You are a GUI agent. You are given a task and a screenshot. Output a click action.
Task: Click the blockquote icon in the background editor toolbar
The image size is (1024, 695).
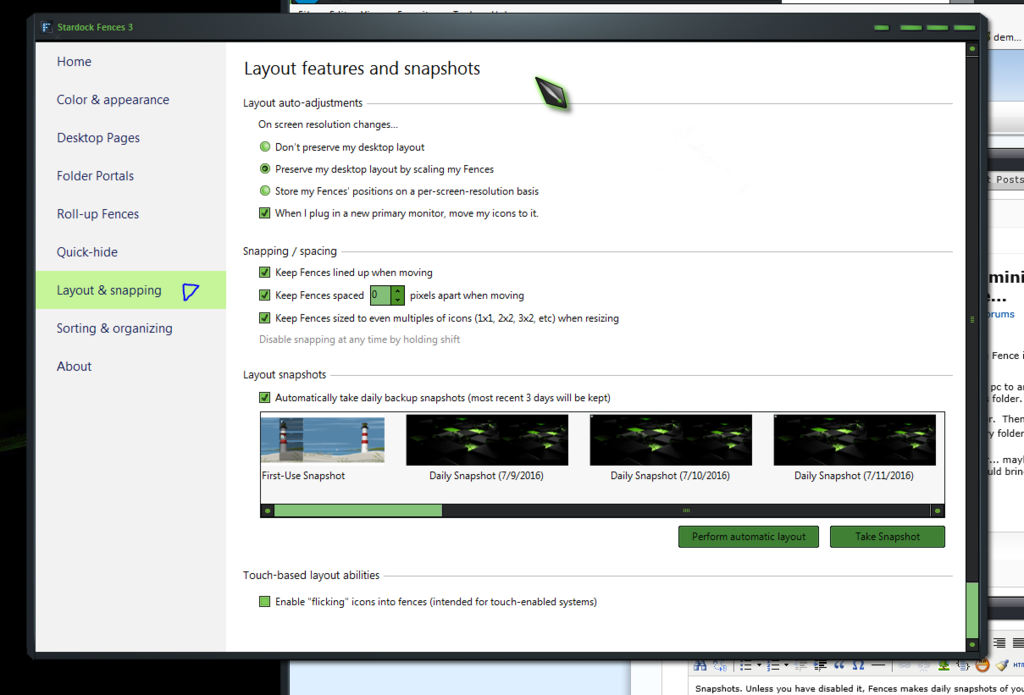point(839,666)
